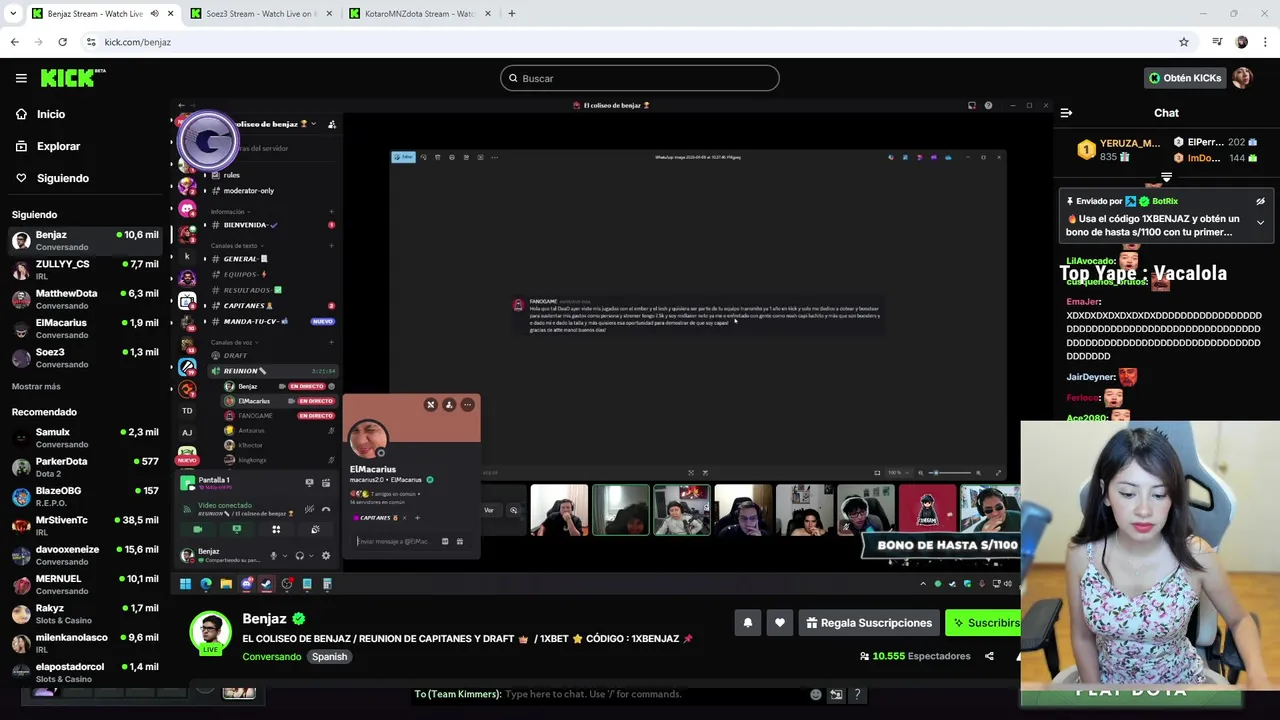Switch to the KotaroMNZdota Stream browser tab

(420, 14)
